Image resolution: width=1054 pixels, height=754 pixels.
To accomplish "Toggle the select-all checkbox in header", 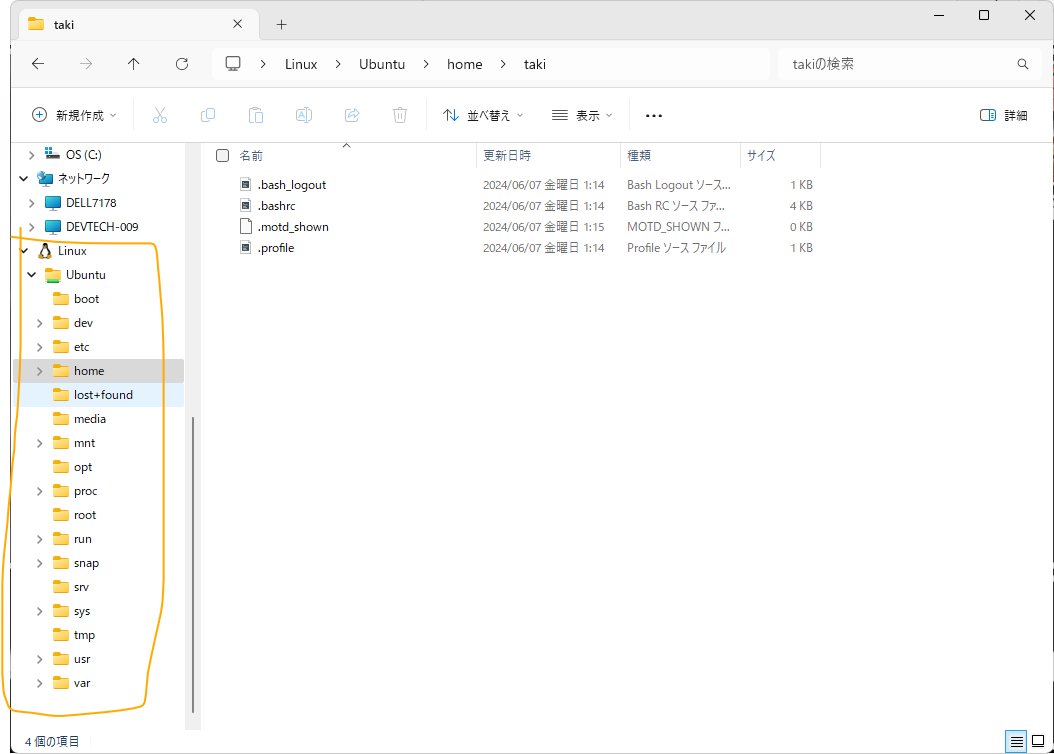I will pos(222,155).
